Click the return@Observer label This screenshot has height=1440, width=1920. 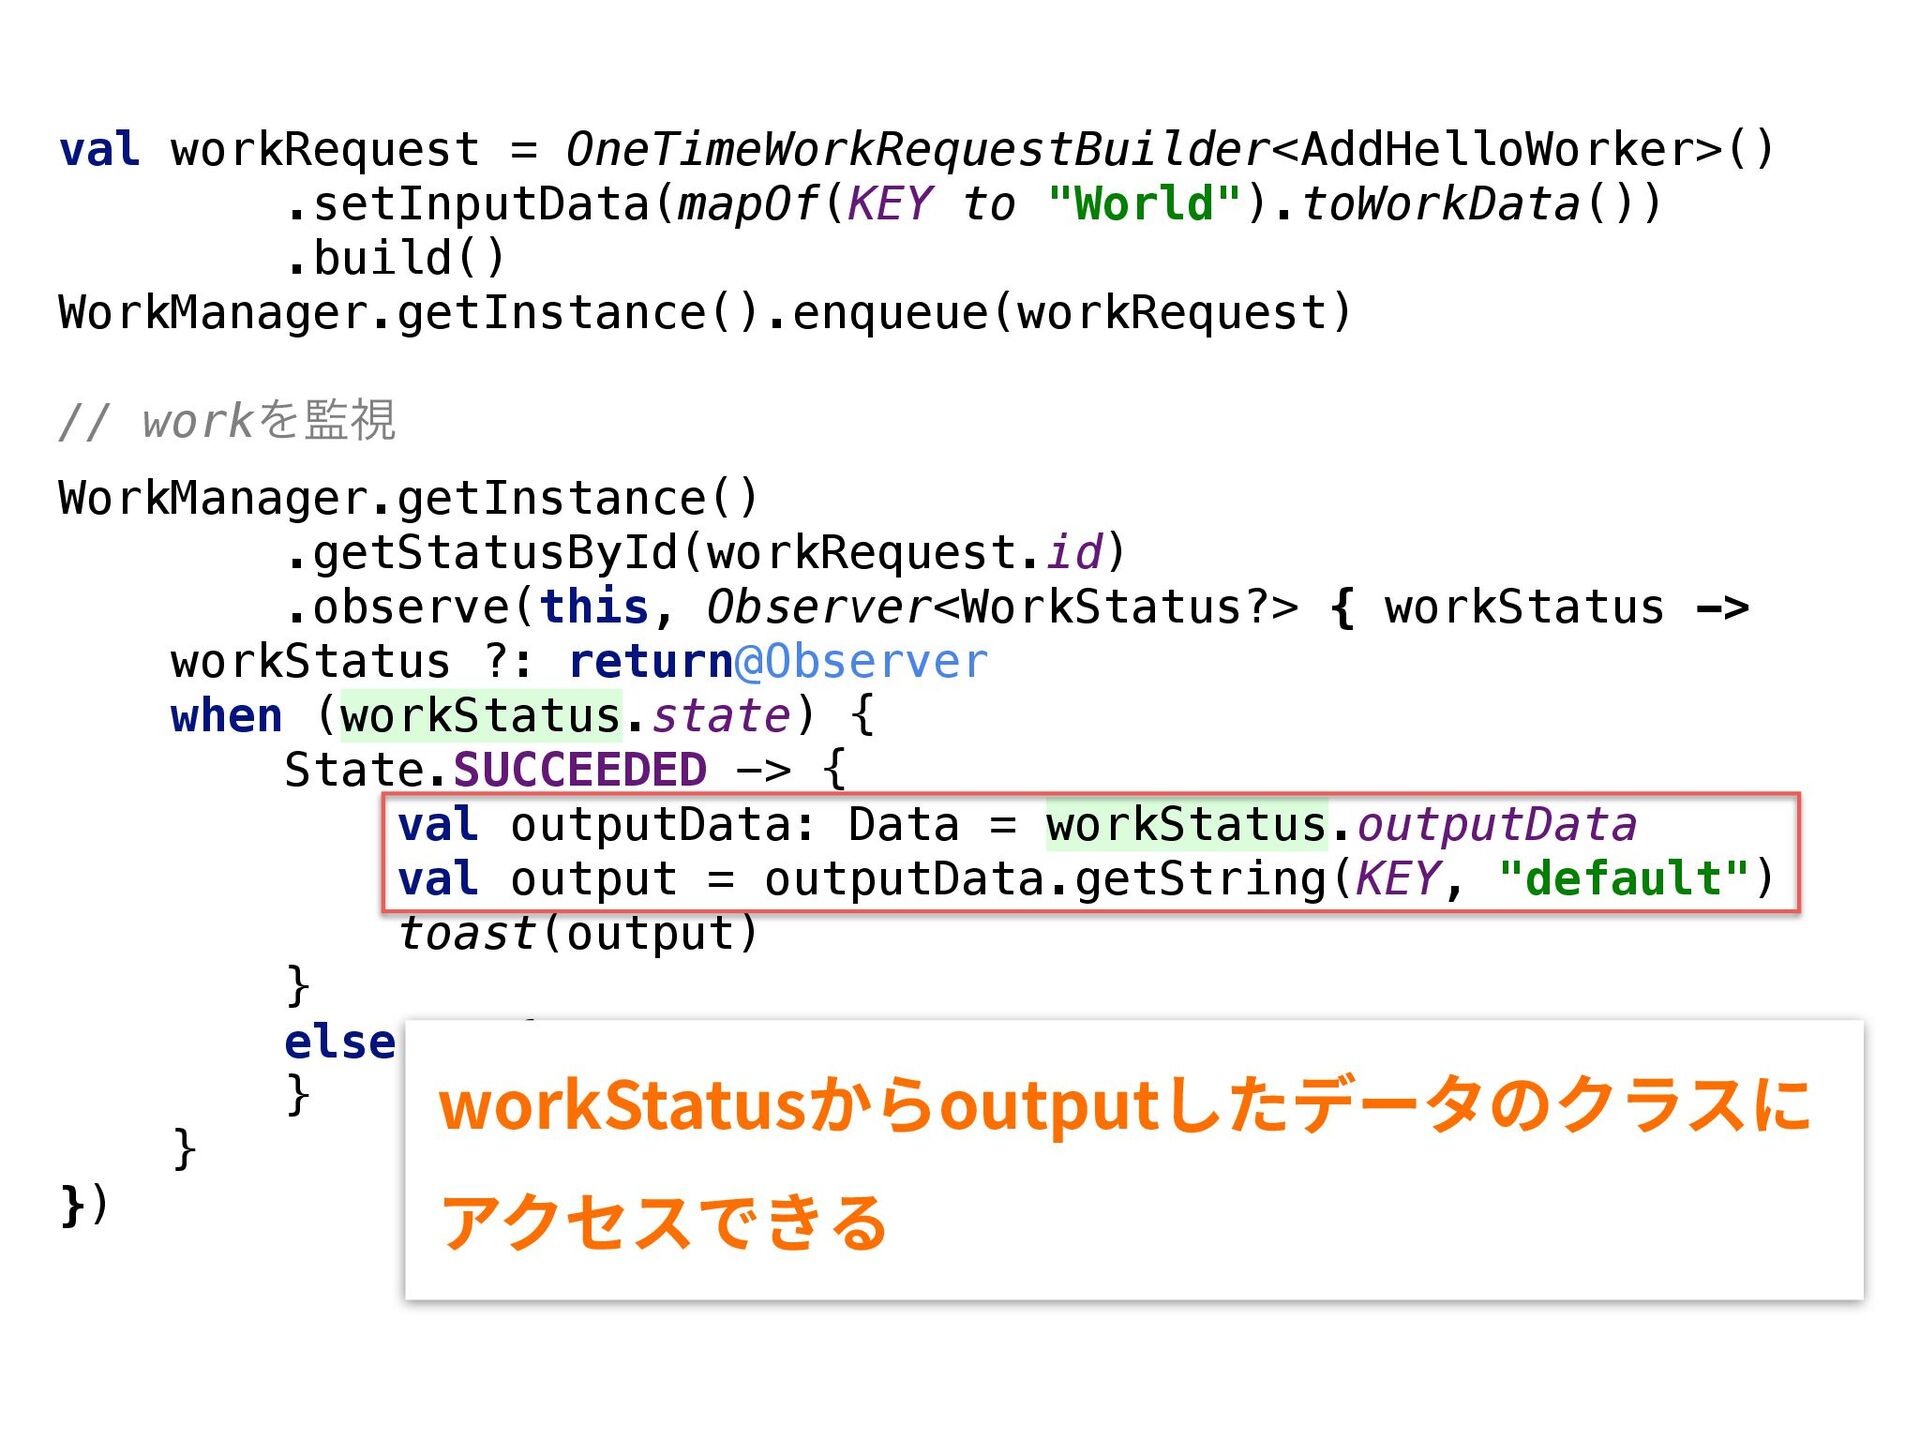click(778, 662)
